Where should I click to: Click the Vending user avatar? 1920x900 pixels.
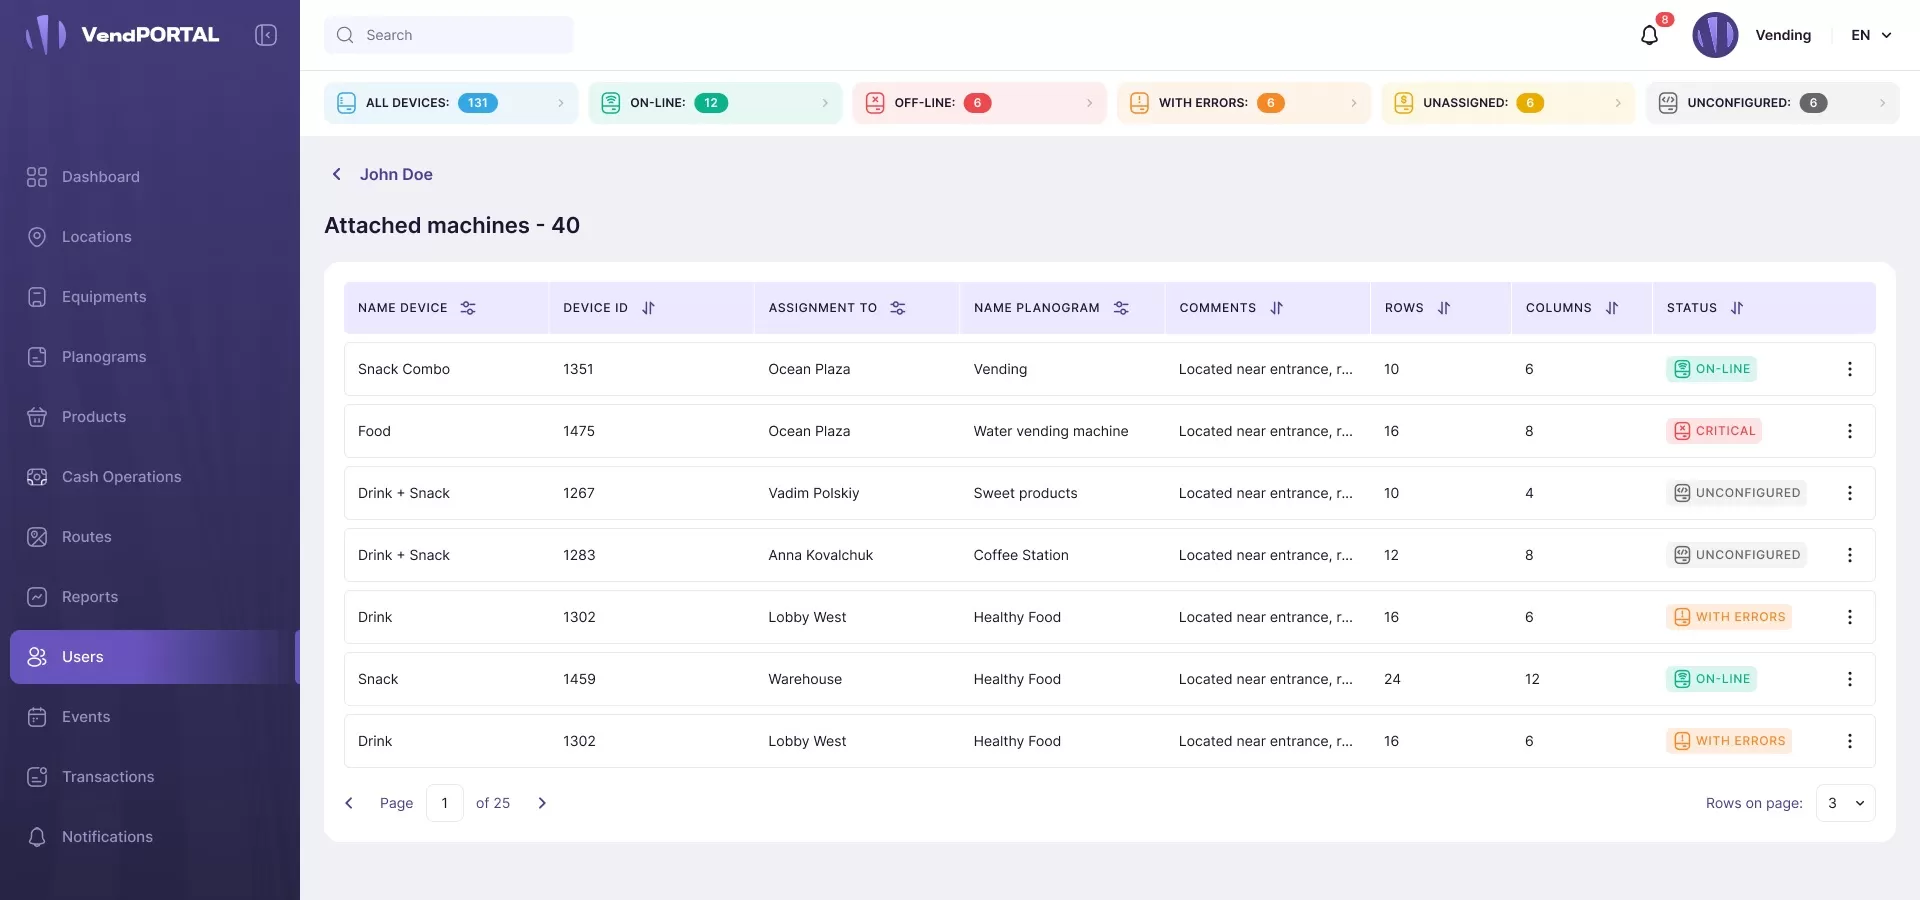point(1715,35)
